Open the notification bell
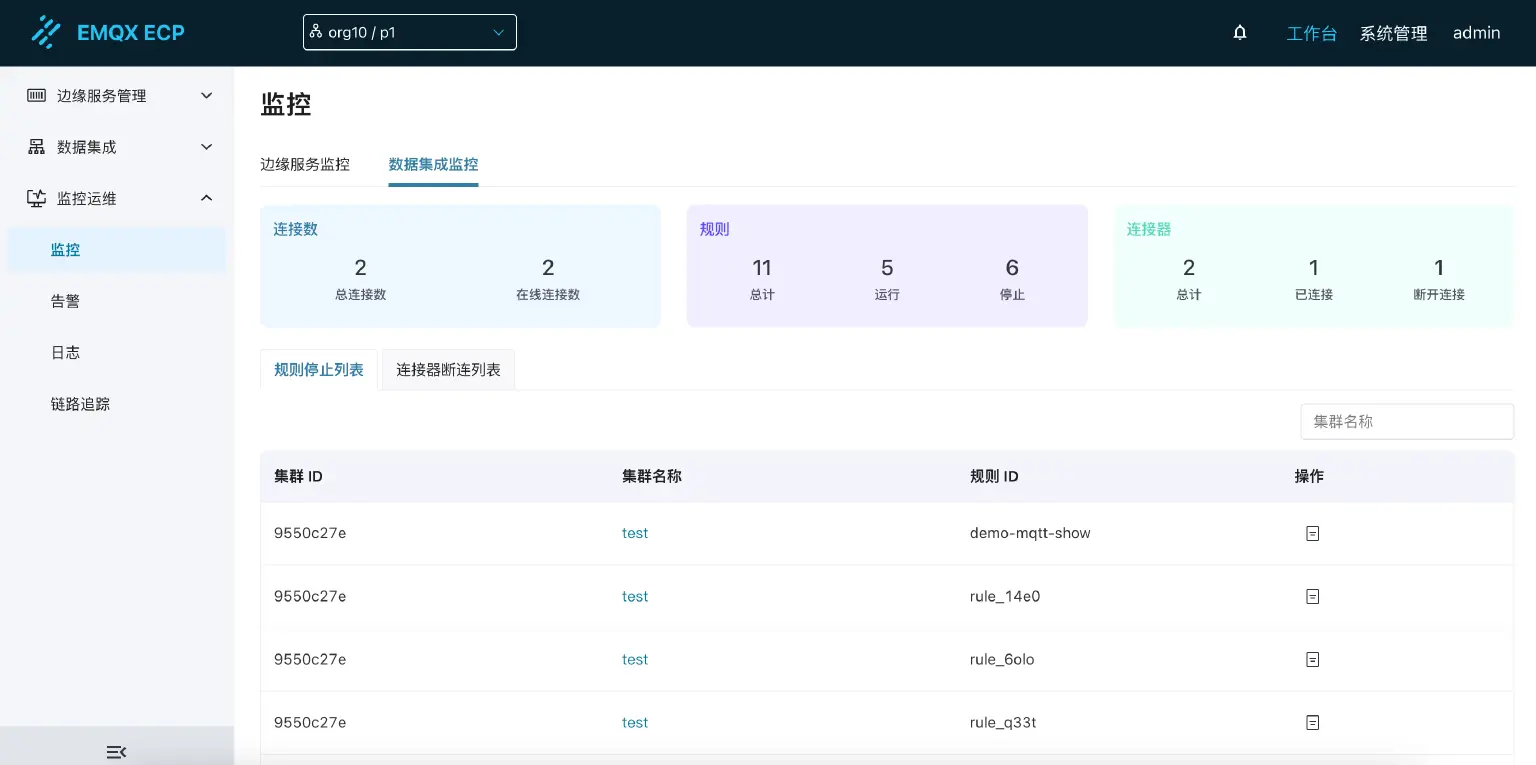Viewport: 1536px width, 765px height. 1240,32
